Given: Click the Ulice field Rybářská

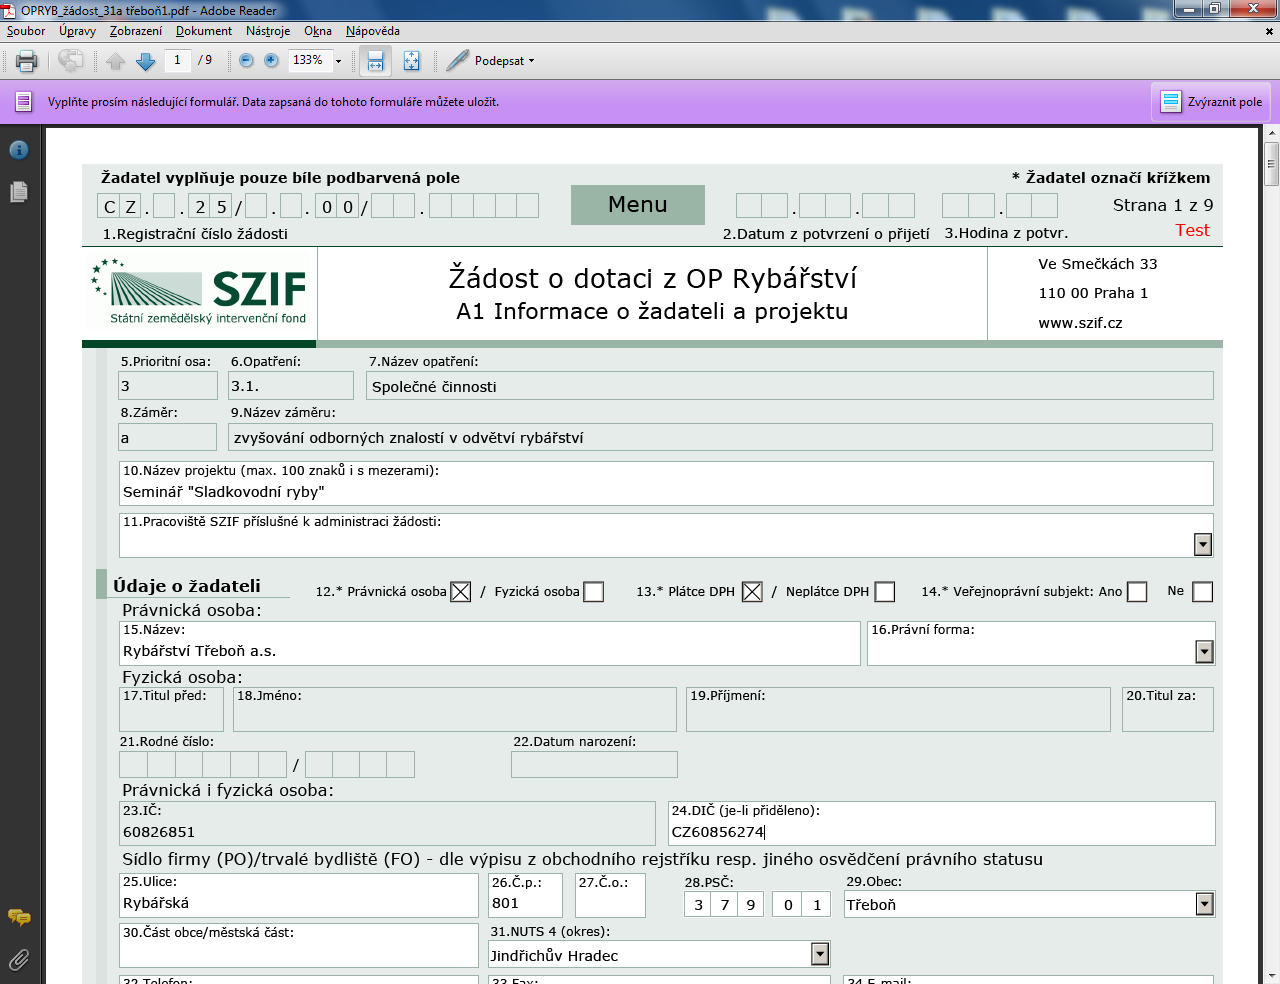Looking at the screenshot, I should click(298, 895).
